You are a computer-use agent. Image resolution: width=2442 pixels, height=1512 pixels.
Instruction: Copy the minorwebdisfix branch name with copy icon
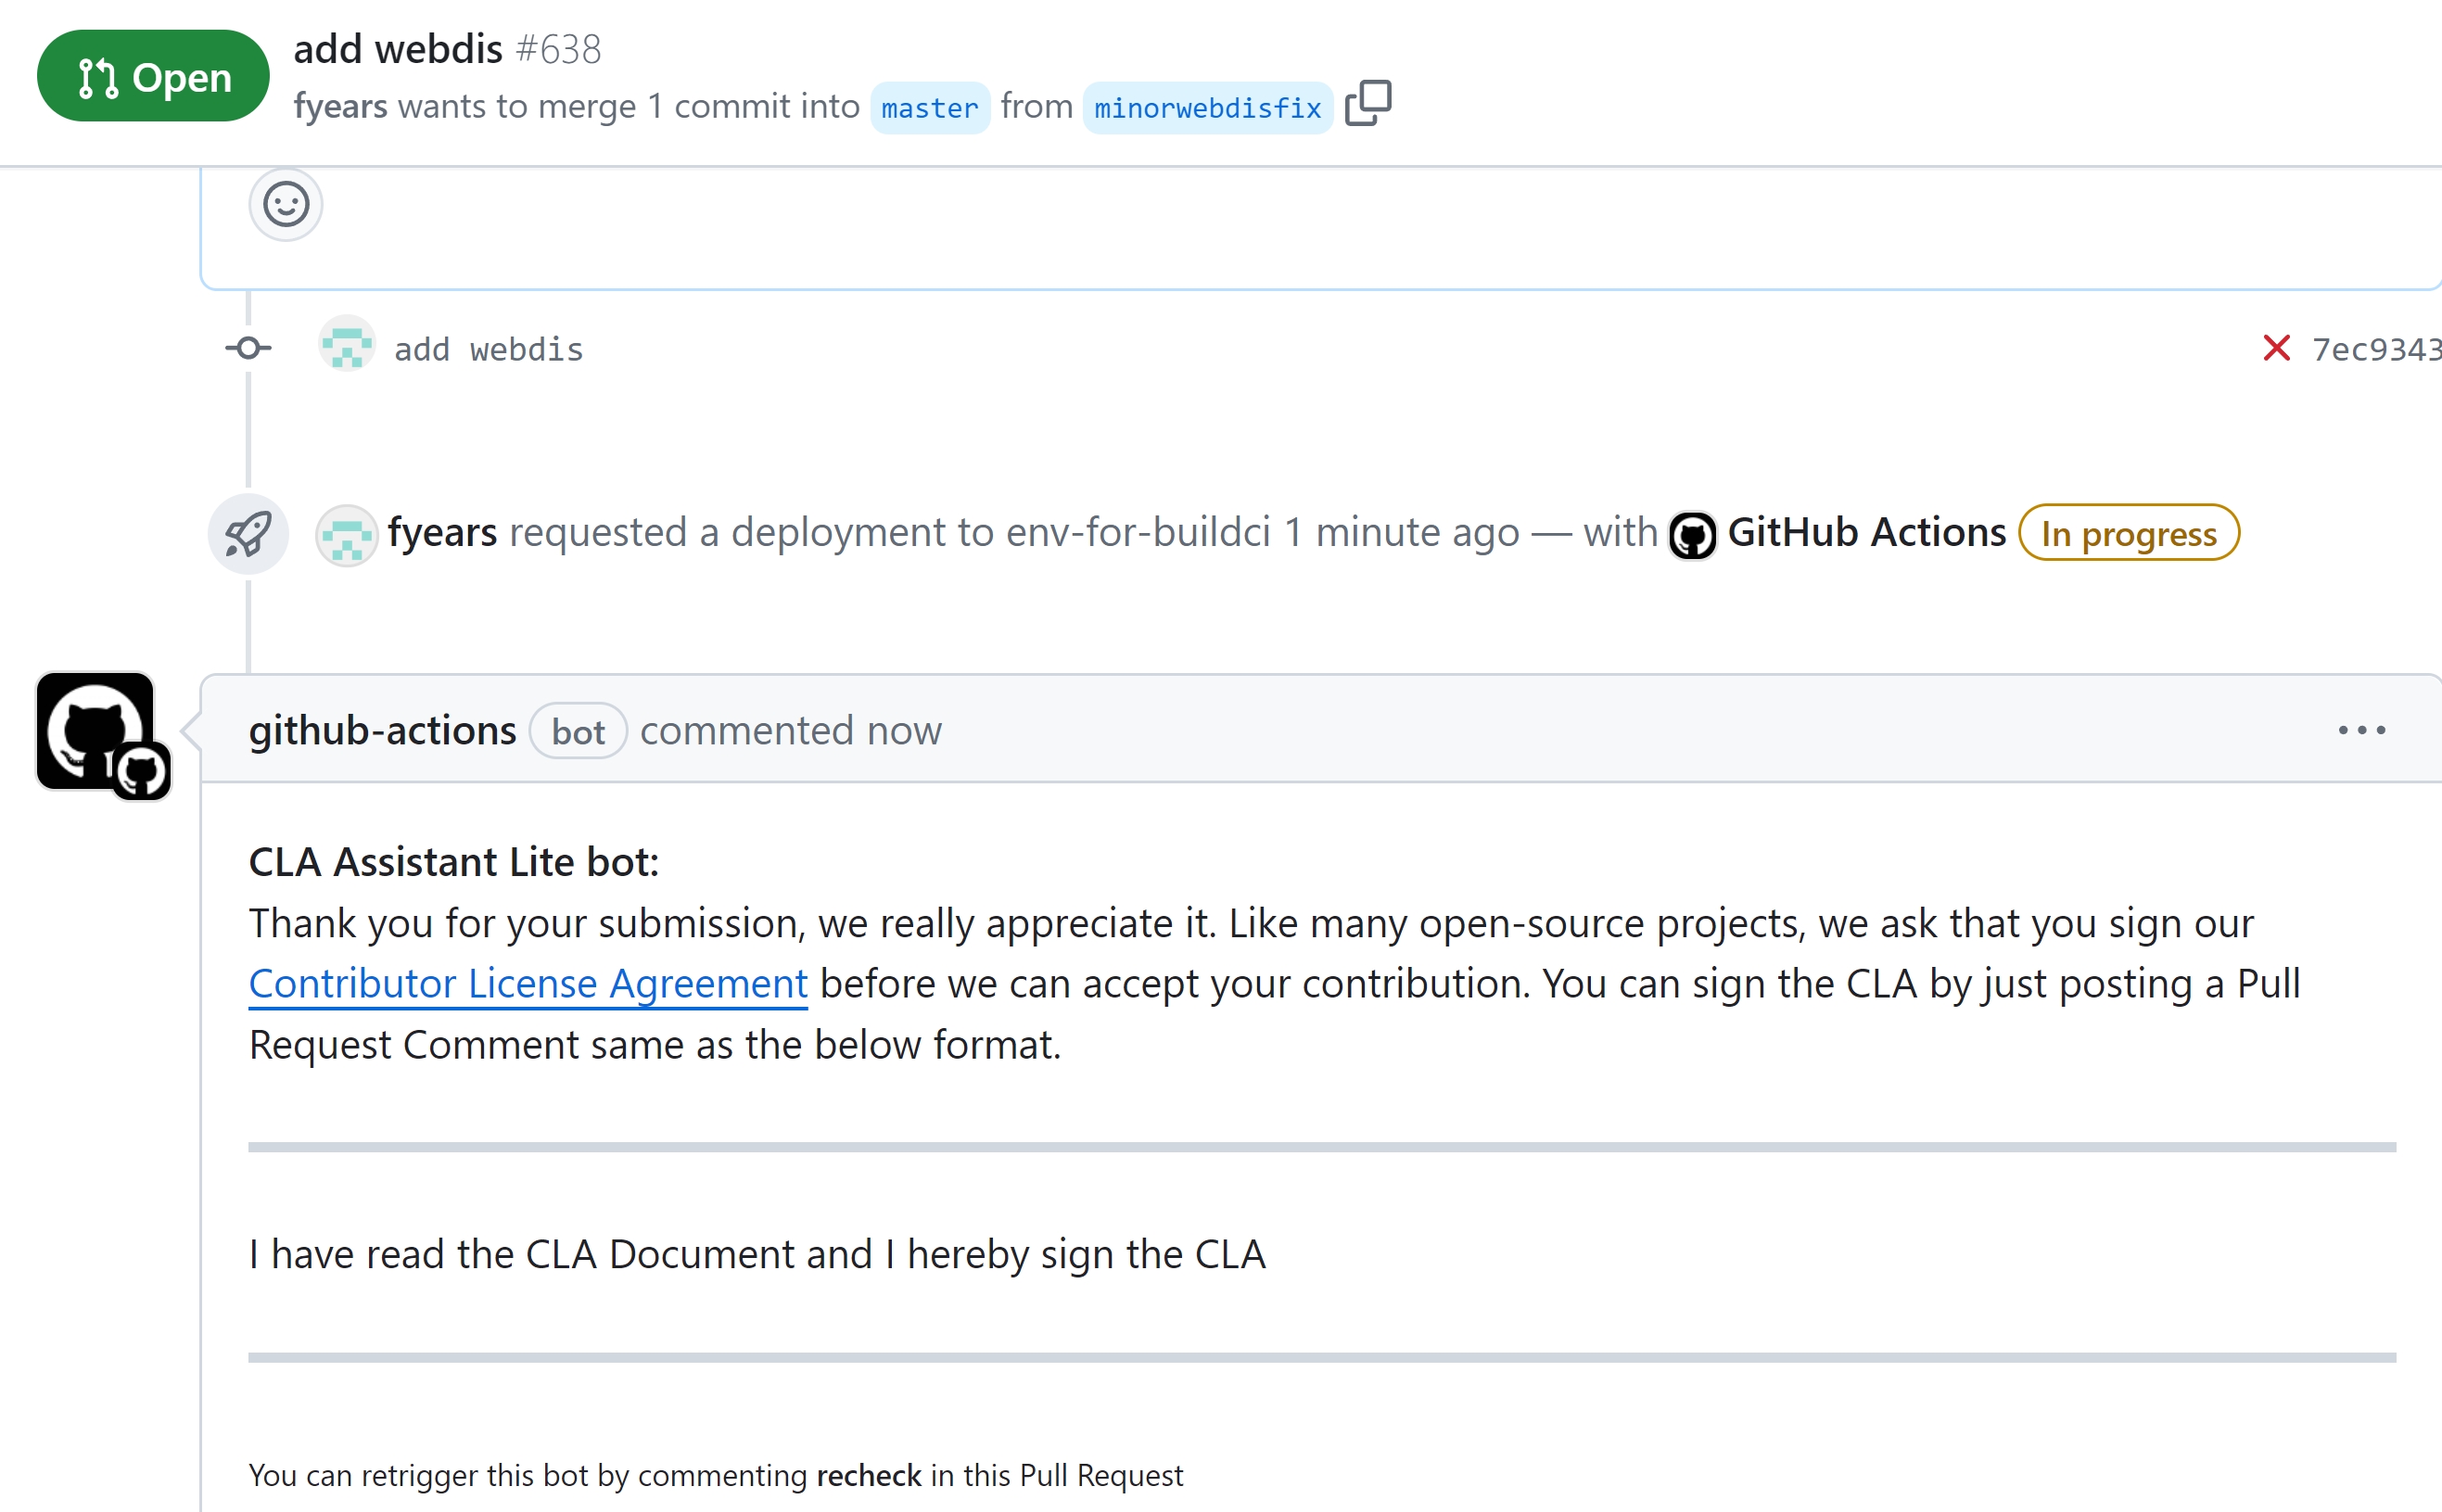[1368, 104]
